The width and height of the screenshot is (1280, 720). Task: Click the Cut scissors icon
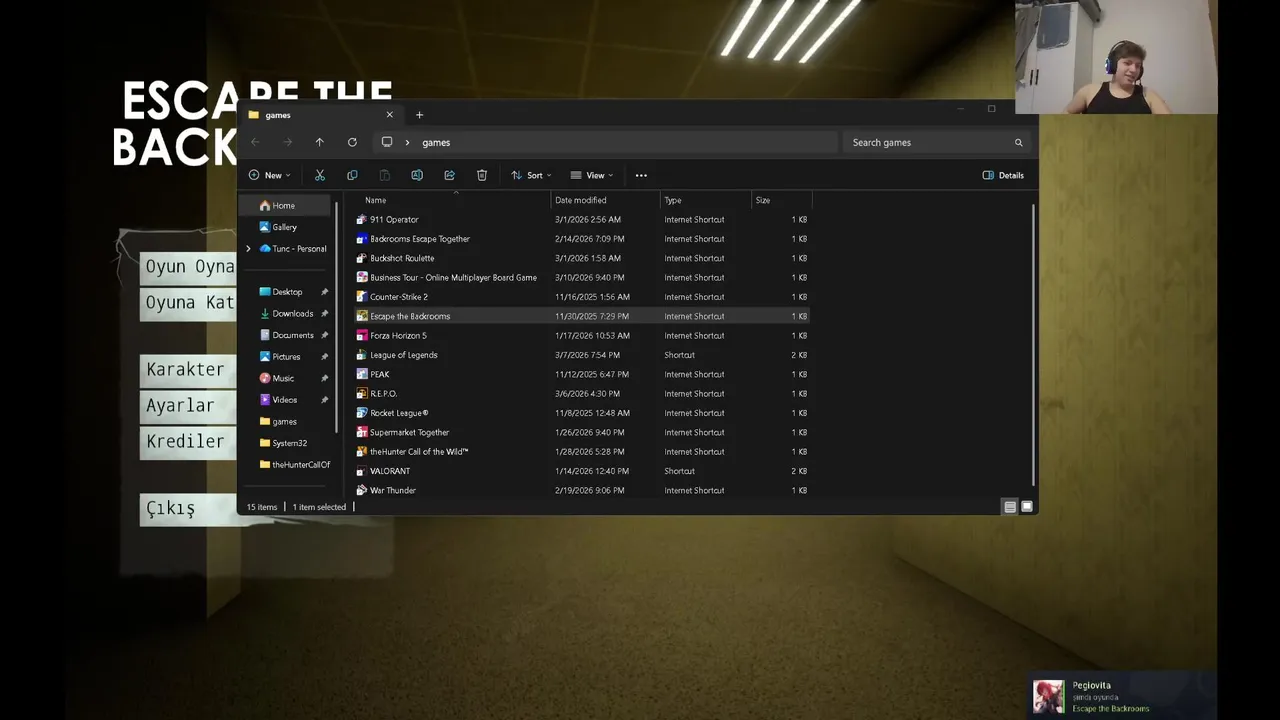pos(320,175)
